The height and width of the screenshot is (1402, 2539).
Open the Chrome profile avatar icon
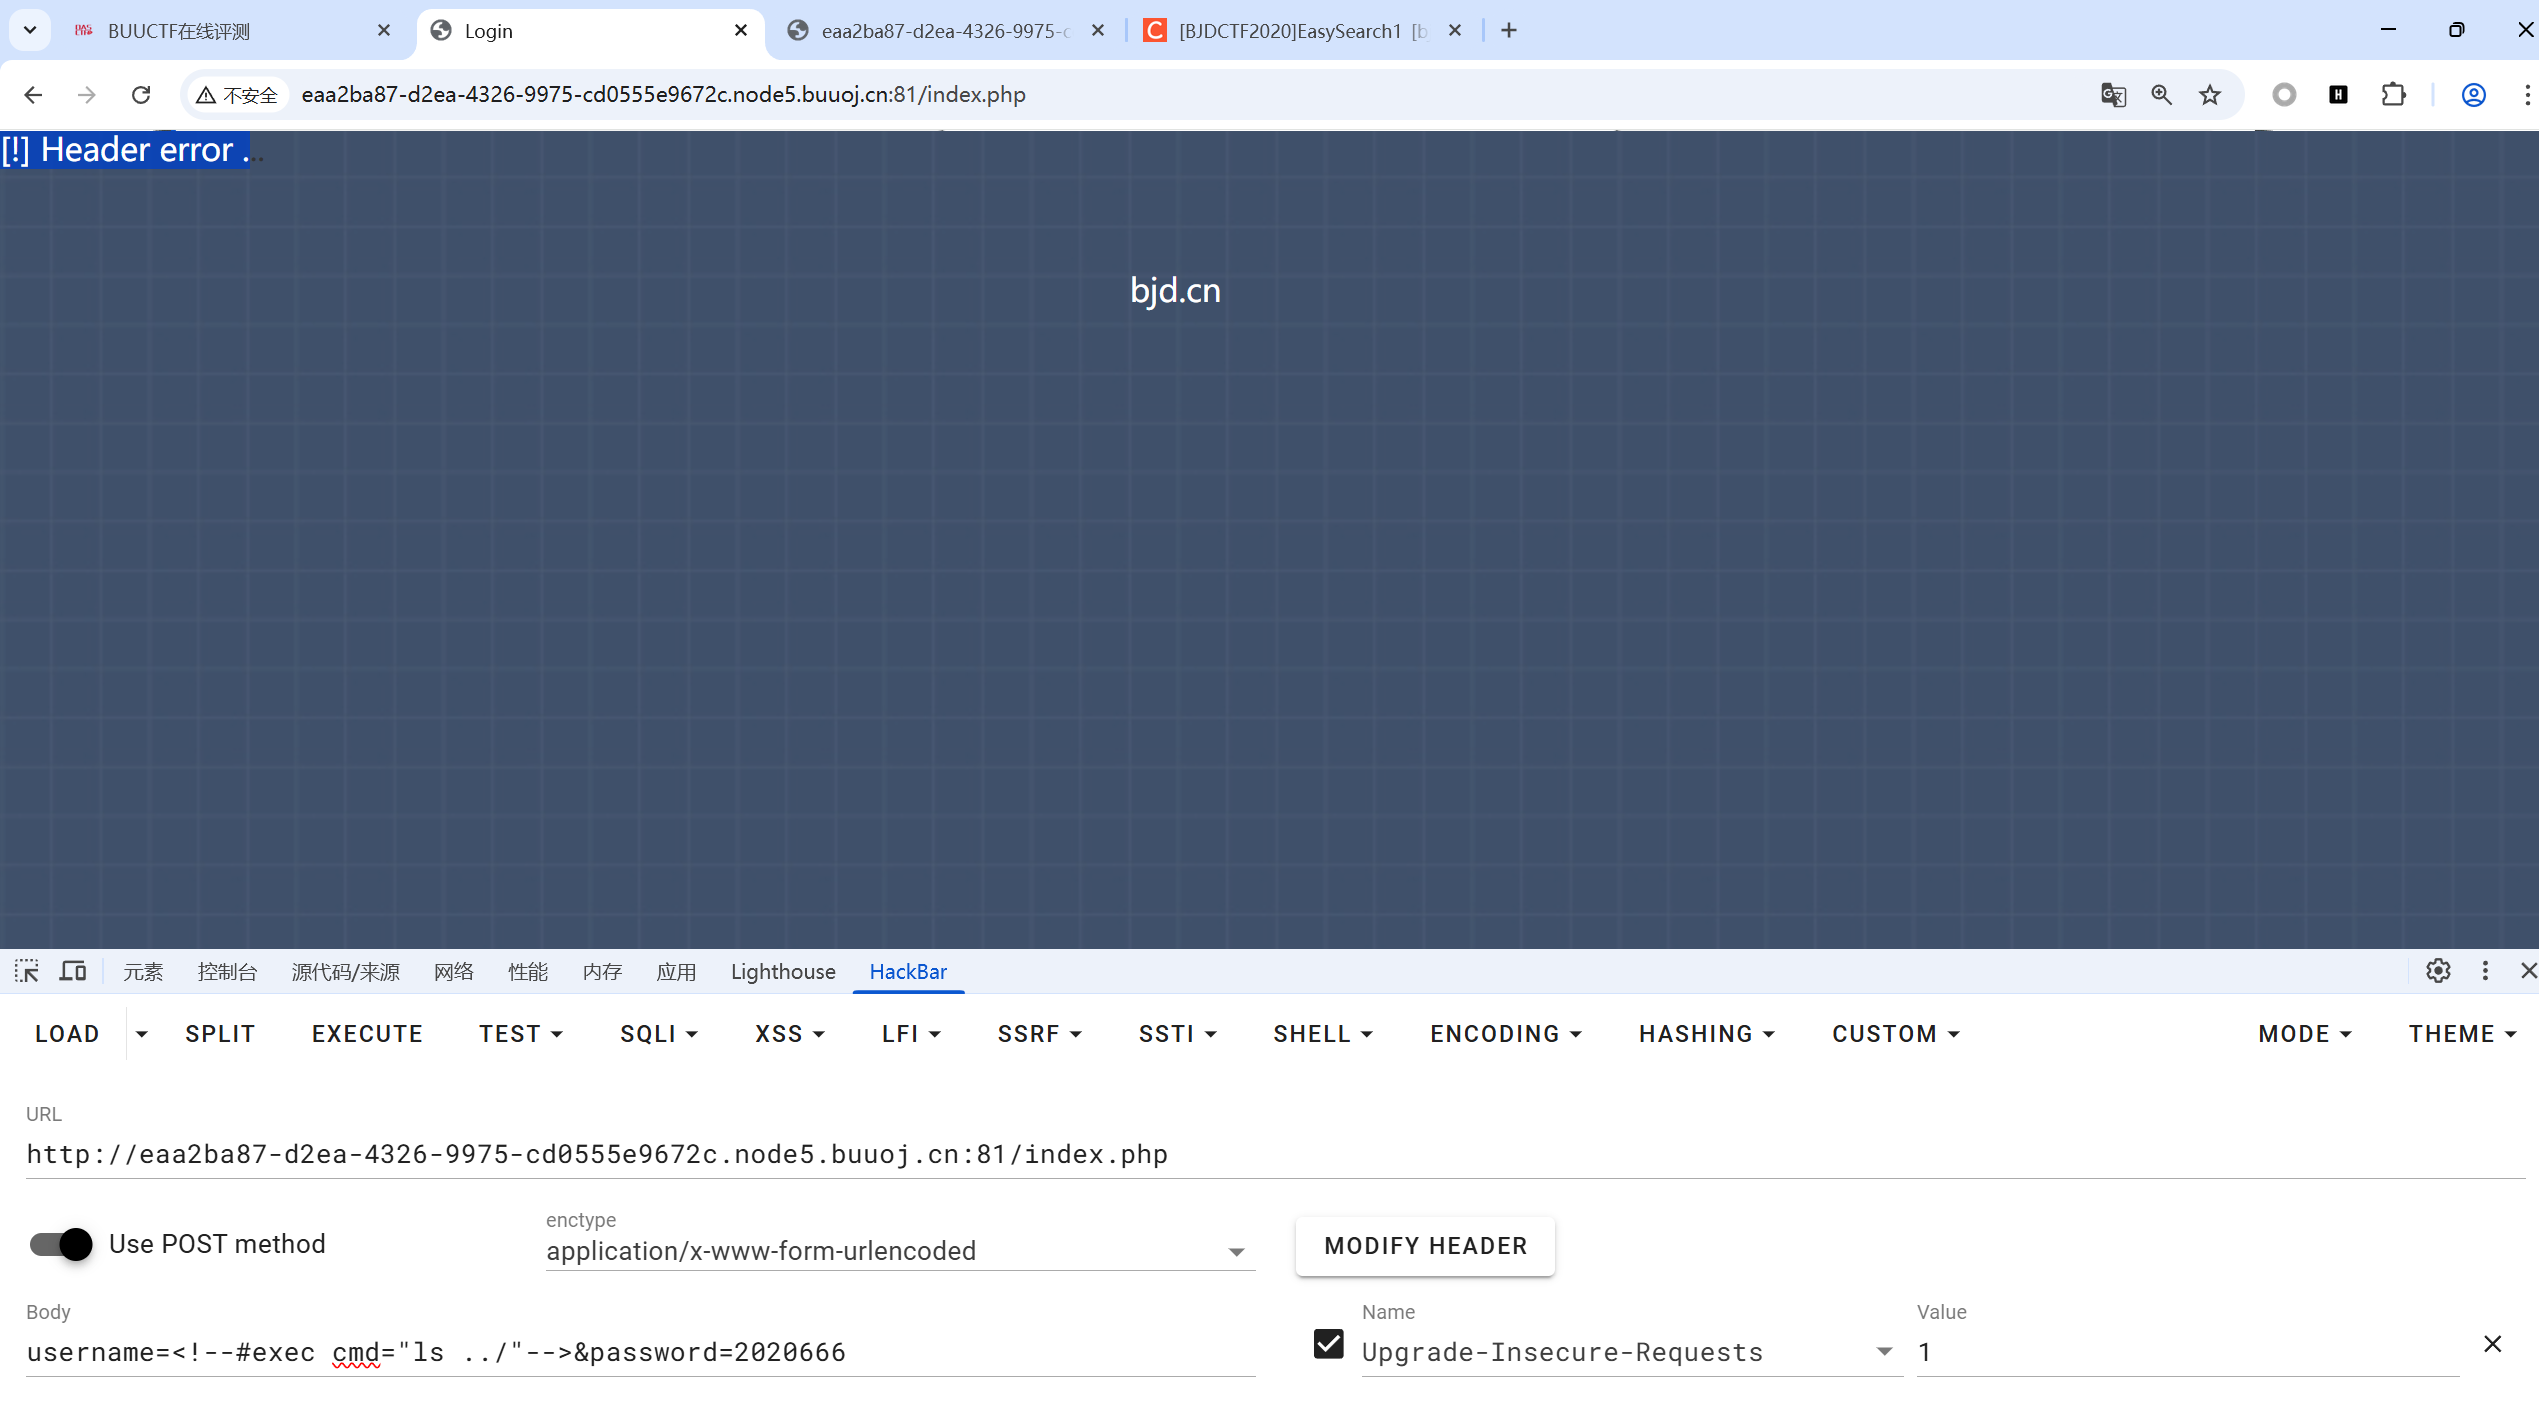coord(2473,95)
